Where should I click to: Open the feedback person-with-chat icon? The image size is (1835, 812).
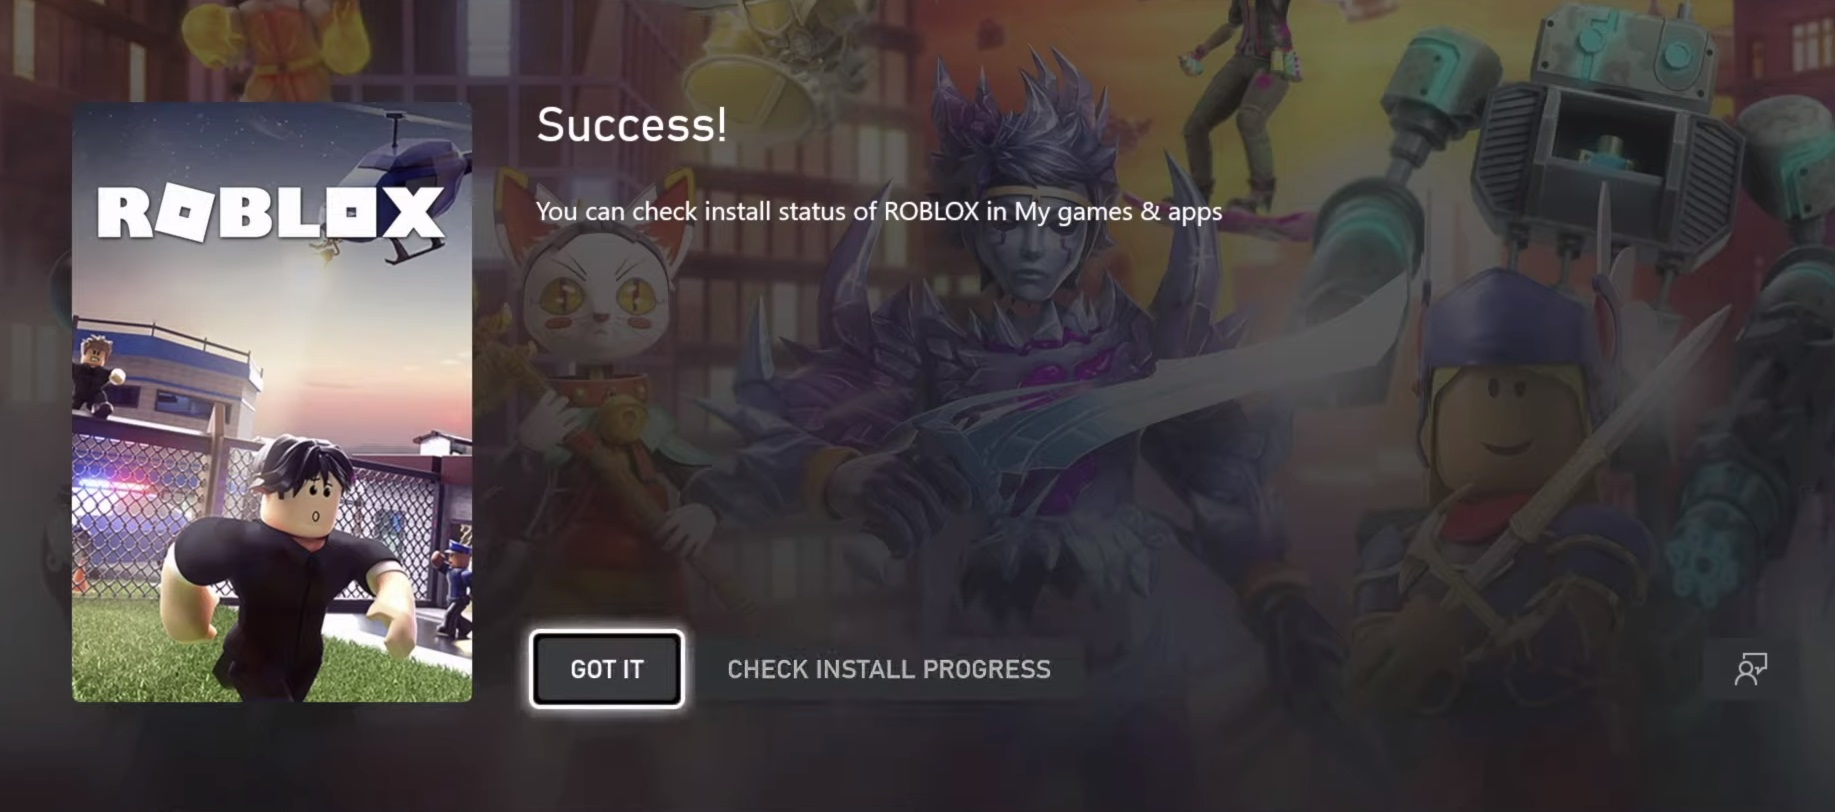(x=1751, y=669)
